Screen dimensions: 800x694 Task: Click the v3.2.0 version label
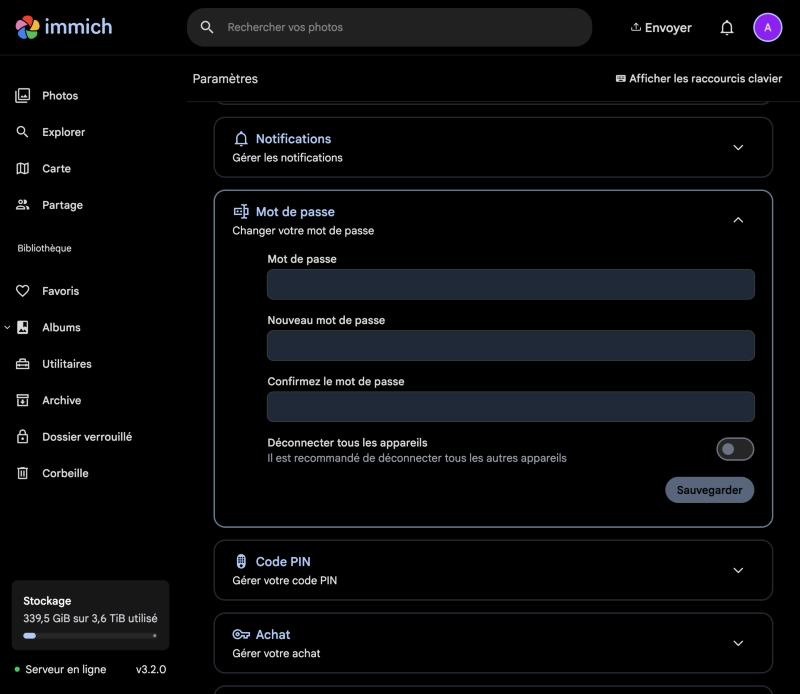[151, 669]
